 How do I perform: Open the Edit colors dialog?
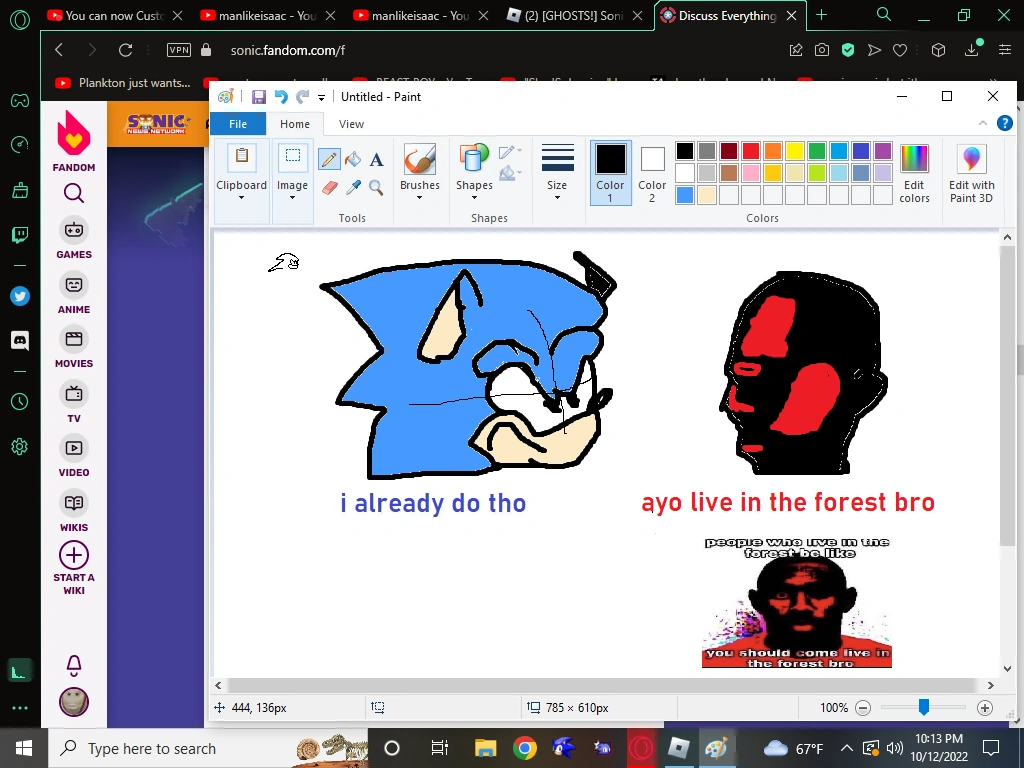914,172
